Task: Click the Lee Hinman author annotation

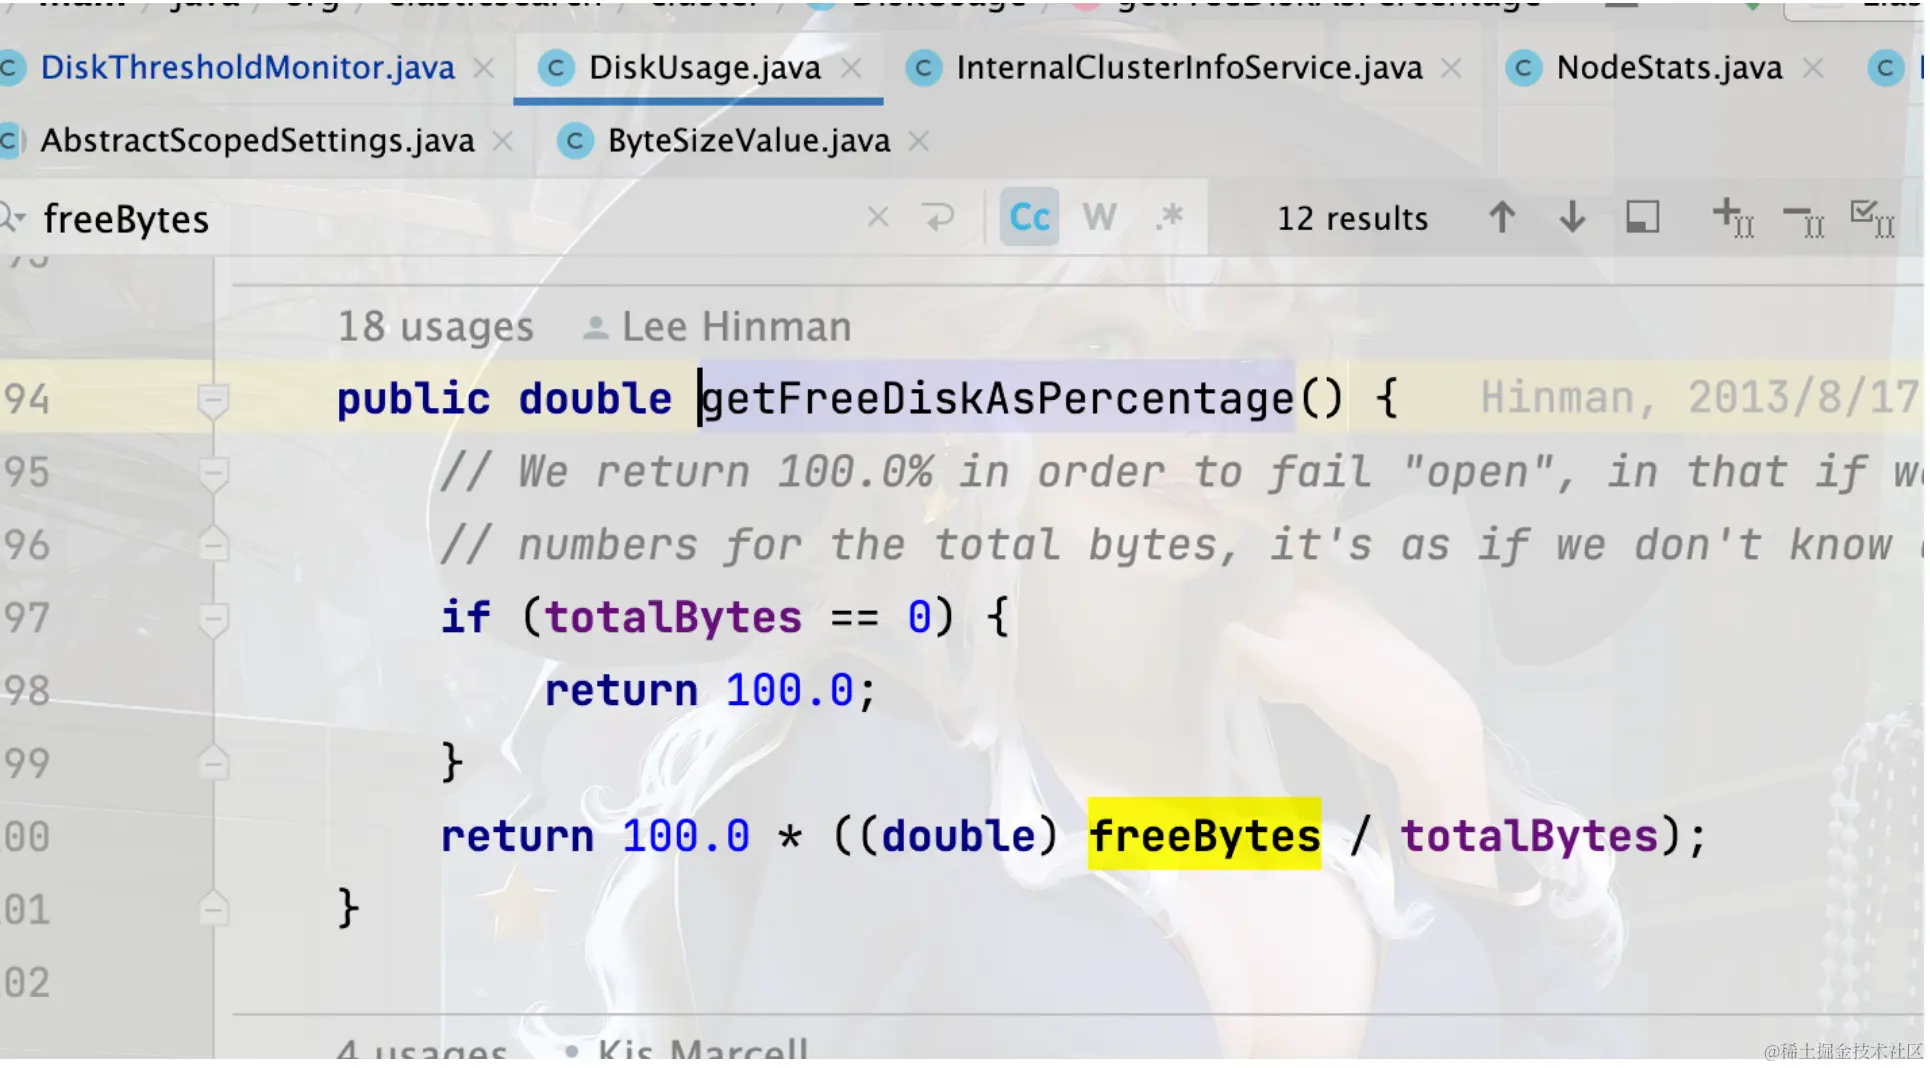Action: [x=718, y=328]
